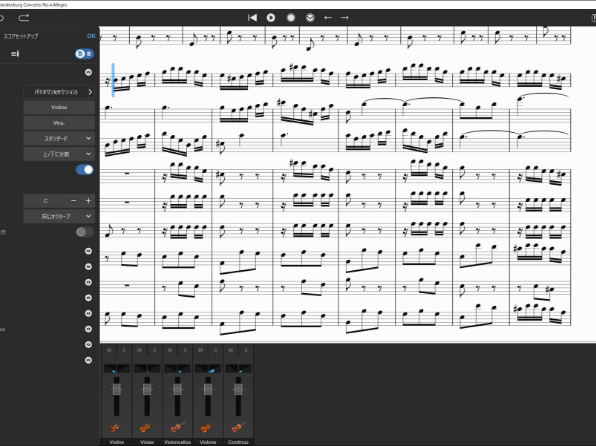Click the violin instrument icon on the Violins channel
Screen dimensions: 596x446
click(116, 428)
